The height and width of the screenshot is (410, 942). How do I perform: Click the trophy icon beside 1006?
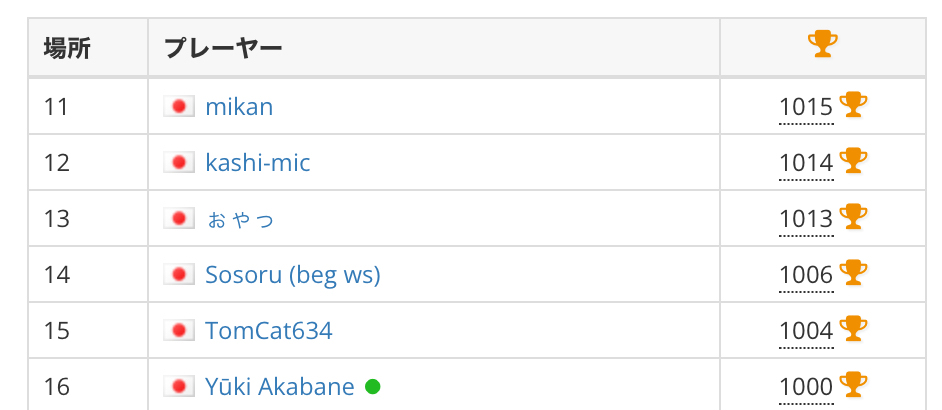tap(853, 272)
